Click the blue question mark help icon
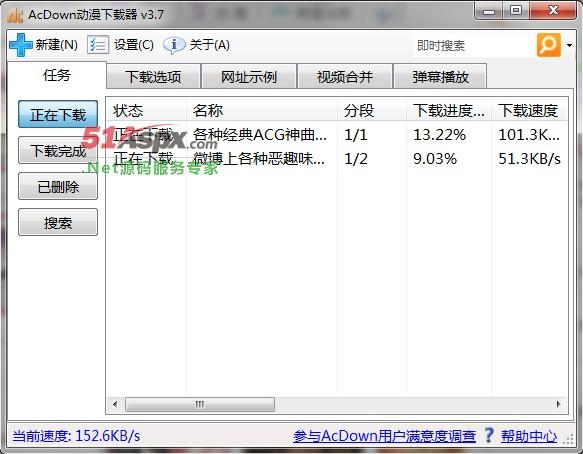 [x=489, y=435]
